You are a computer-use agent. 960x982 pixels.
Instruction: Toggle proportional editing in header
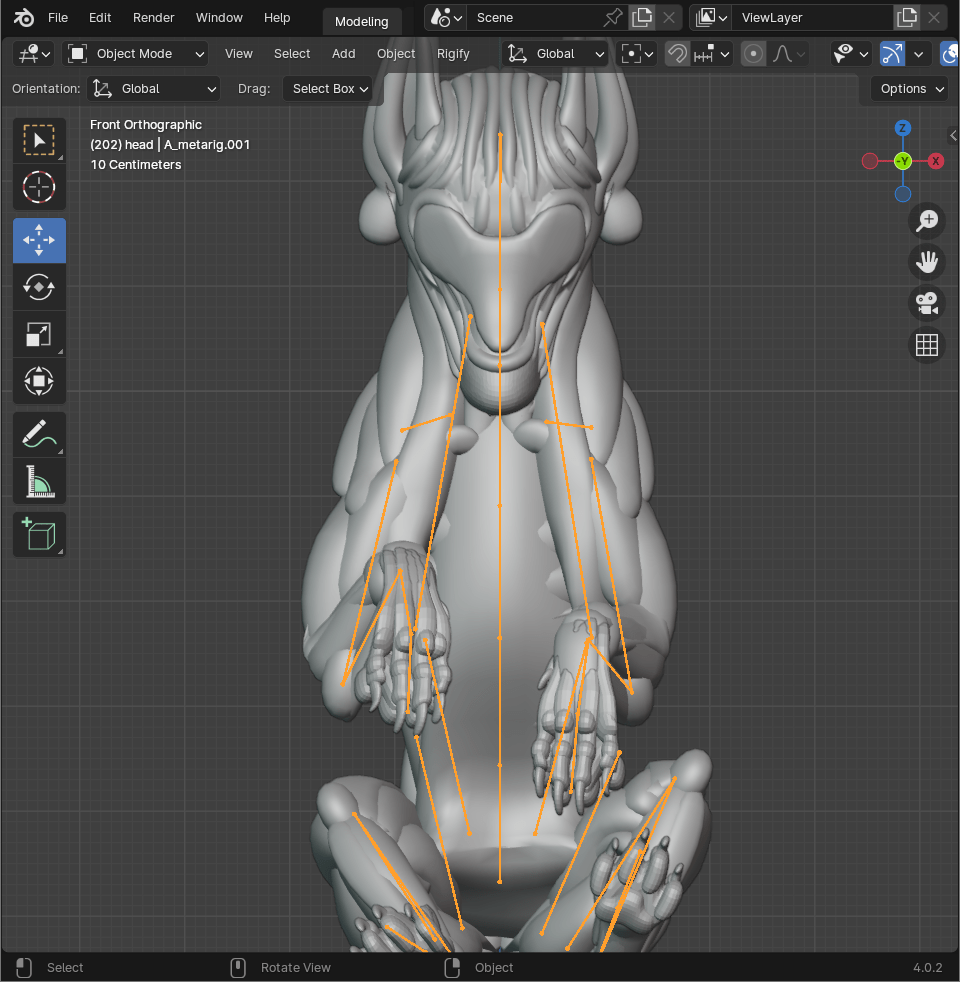754,54
